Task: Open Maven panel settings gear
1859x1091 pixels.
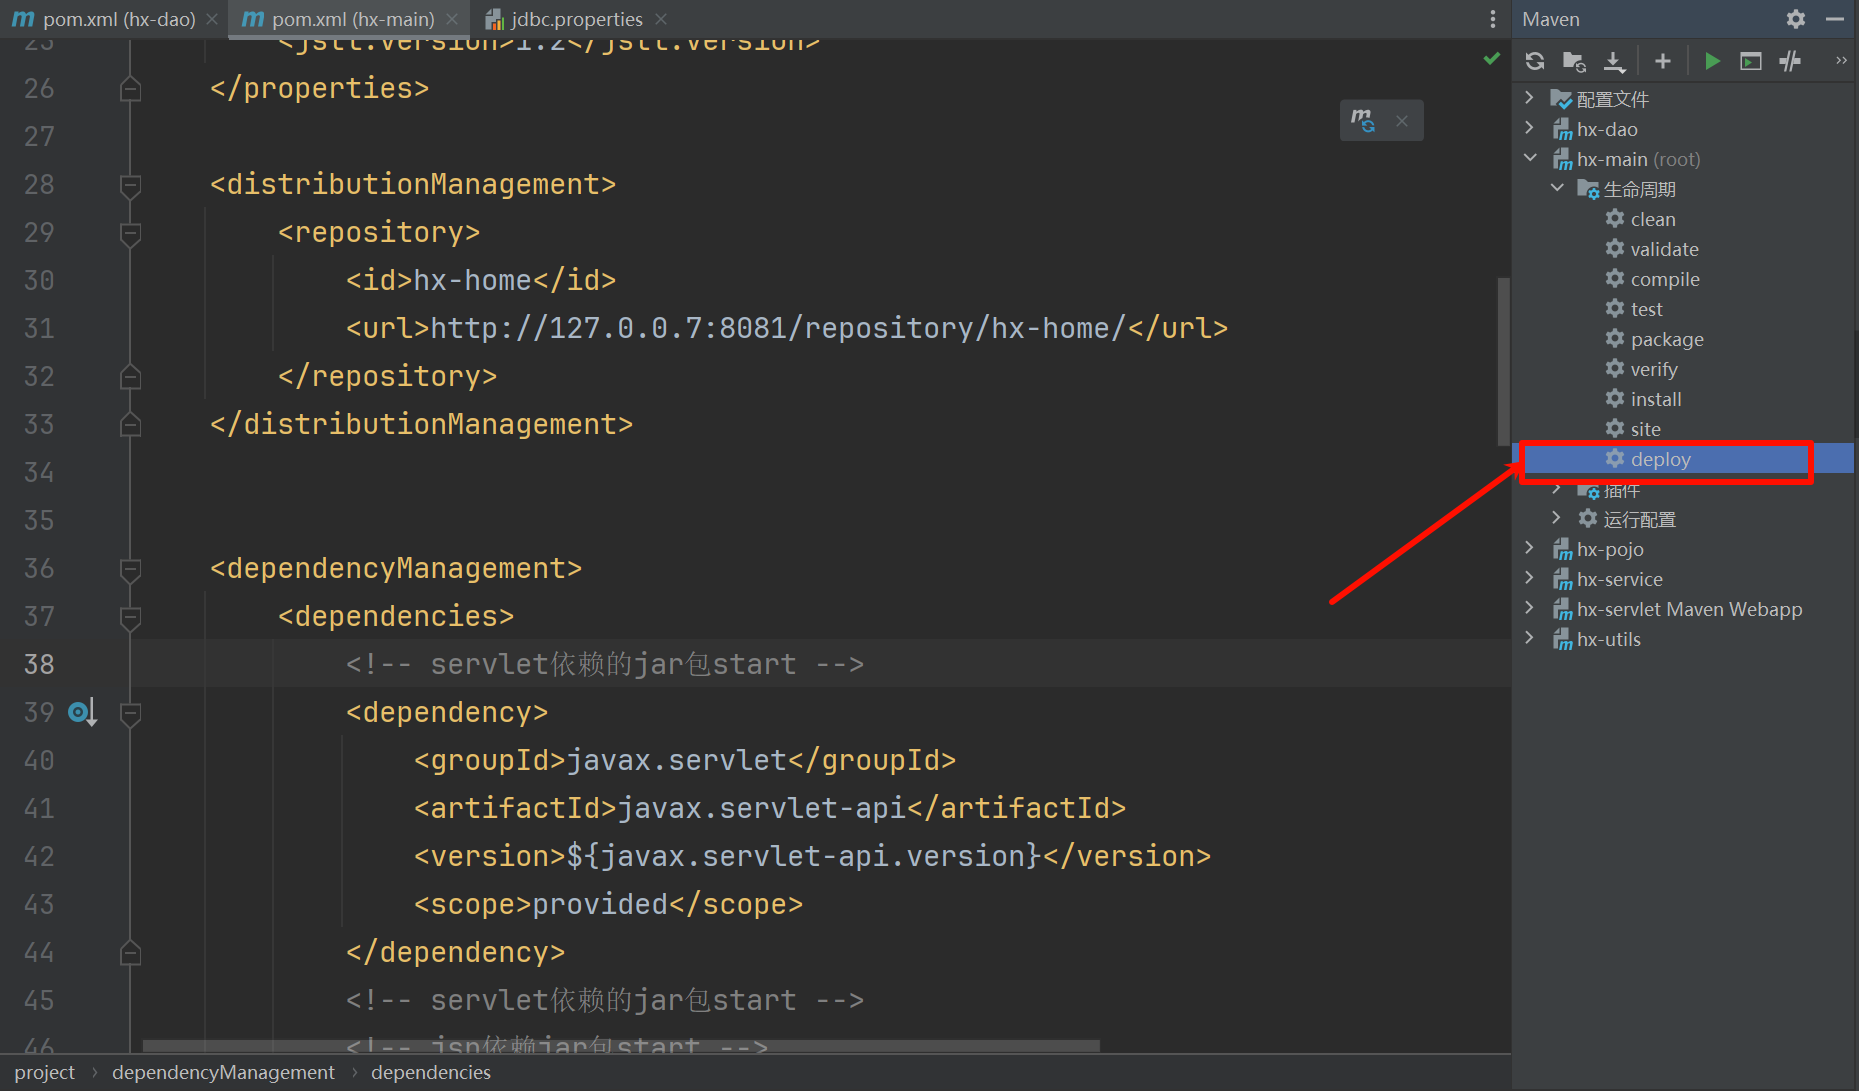Action: tap(1796, 19)
